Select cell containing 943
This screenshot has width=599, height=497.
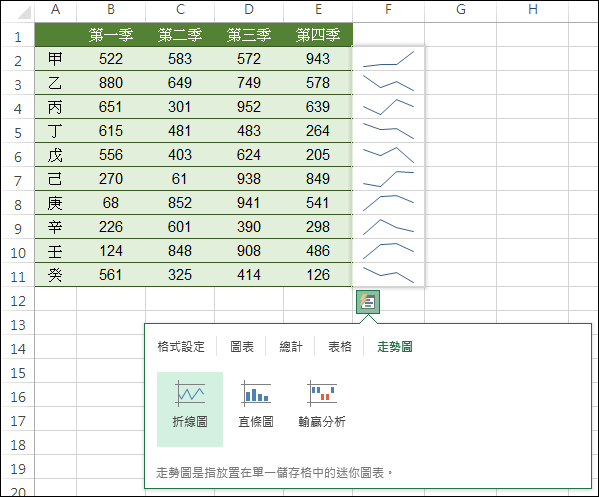click(x=318, y=59)
